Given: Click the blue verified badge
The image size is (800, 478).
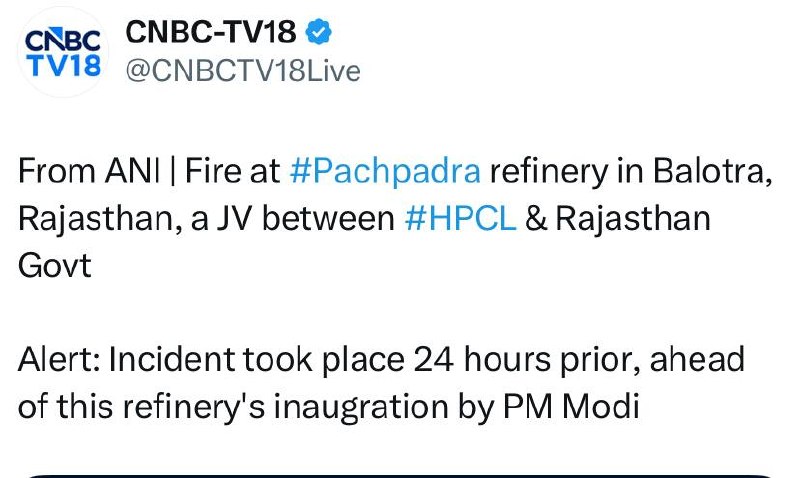Looking at the screenshot, I should pyautogui.click(x=317, y=33).
